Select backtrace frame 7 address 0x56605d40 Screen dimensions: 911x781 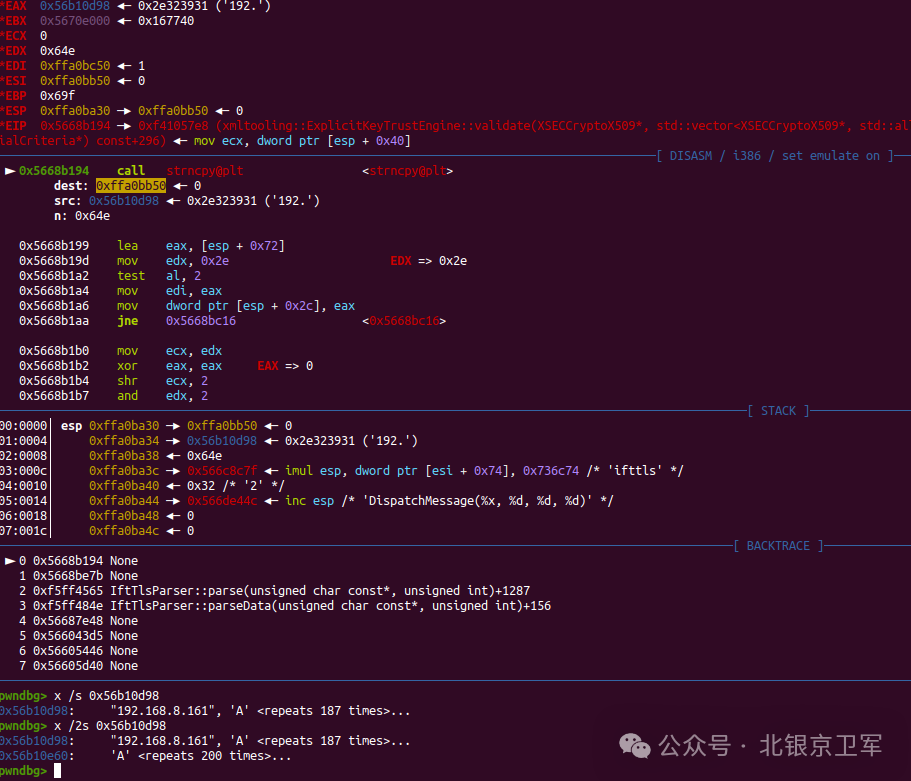[x=68, y=666]
